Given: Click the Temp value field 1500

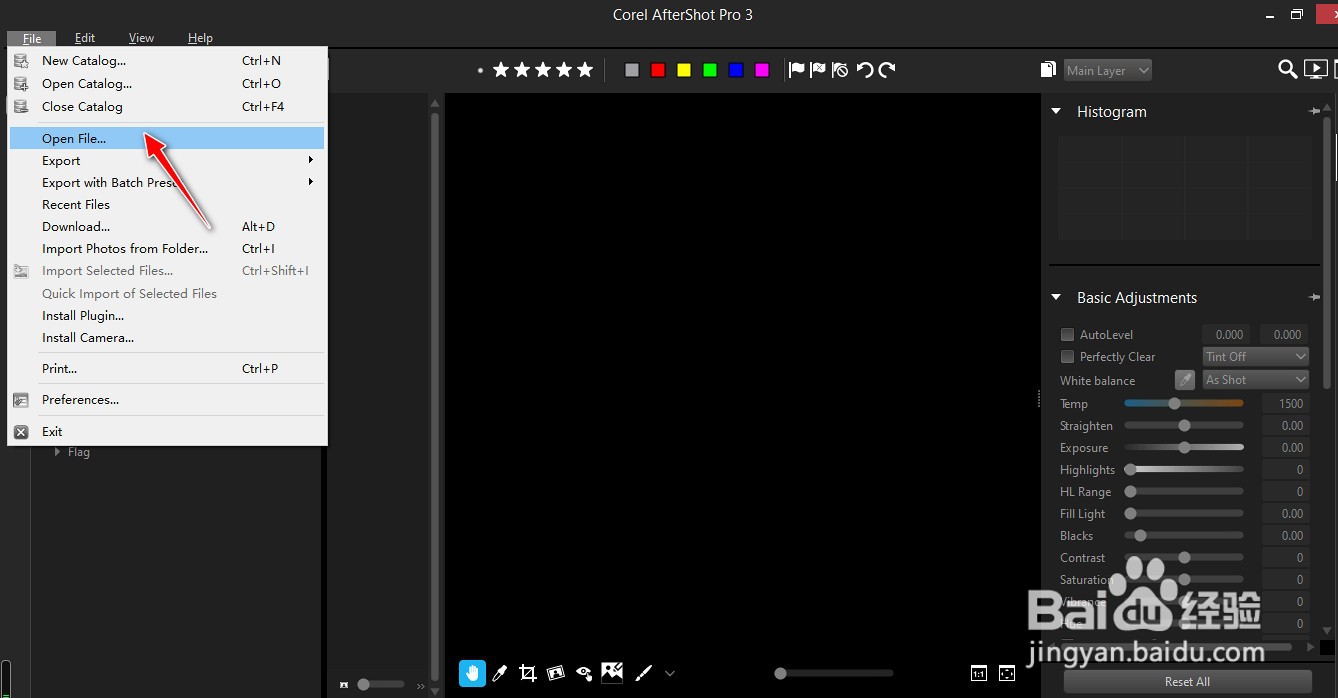Looking at the screenshot, I should point(1285,403).
